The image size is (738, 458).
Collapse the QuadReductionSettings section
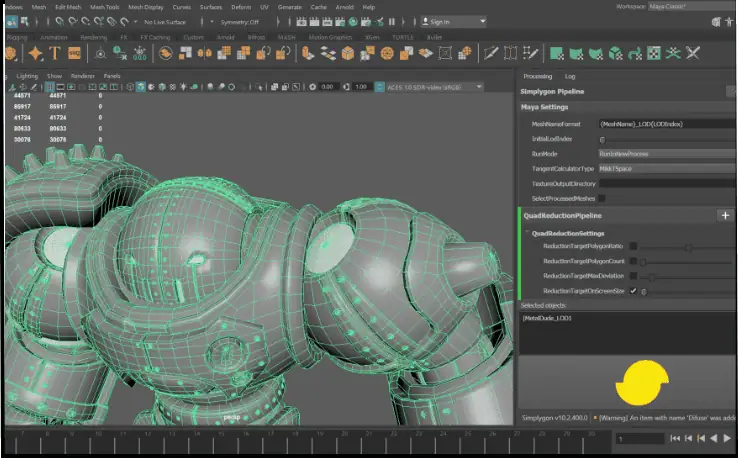click(x=526, y=232)
